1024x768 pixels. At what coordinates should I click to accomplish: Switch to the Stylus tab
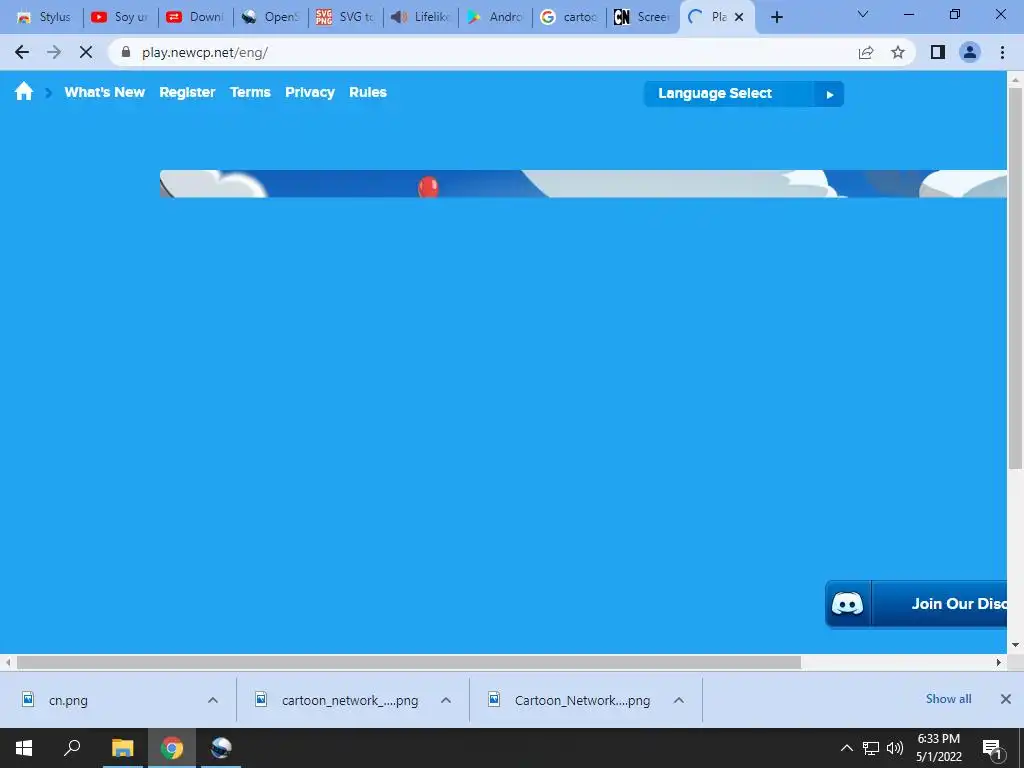point(44,17)
